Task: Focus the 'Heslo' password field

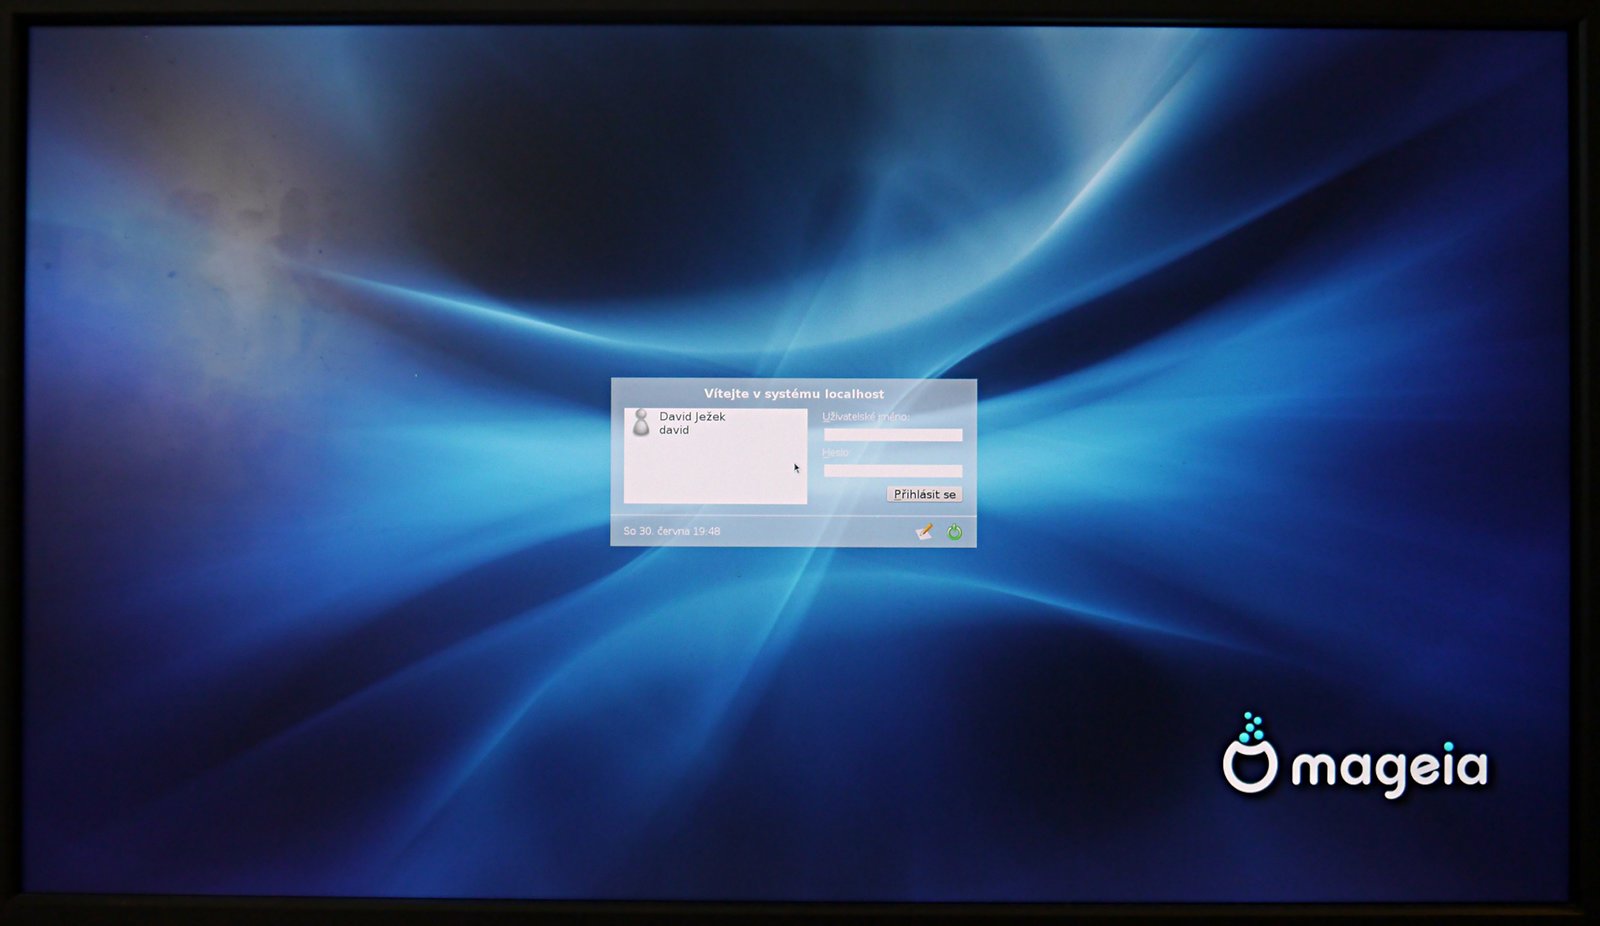Action: 892,471
